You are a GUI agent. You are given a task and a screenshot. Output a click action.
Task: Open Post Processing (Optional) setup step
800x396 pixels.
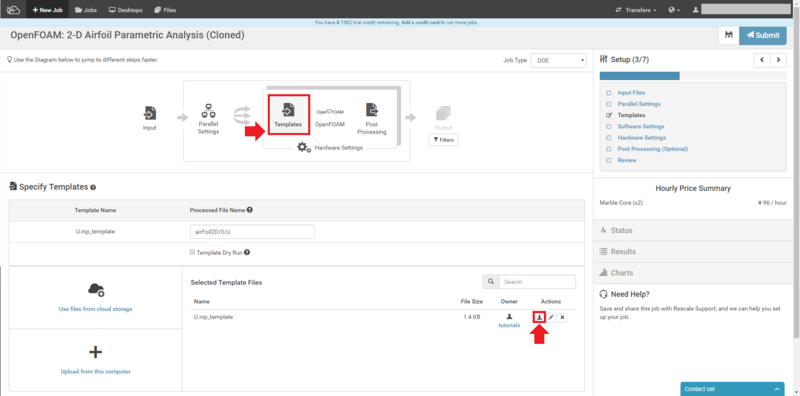653,149
